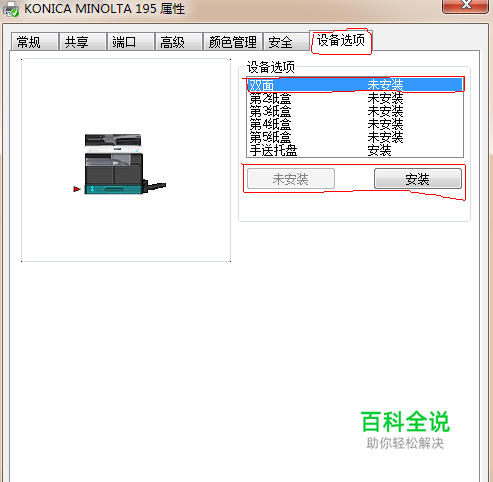Click the red arrow beside tray 1
This screenshot has width=493, height=482.
pos(77,189)
